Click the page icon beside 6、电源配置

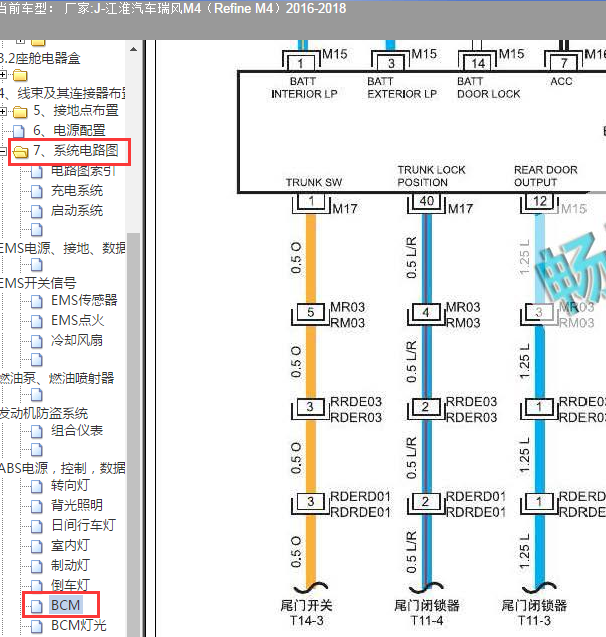tap(19, 131)
